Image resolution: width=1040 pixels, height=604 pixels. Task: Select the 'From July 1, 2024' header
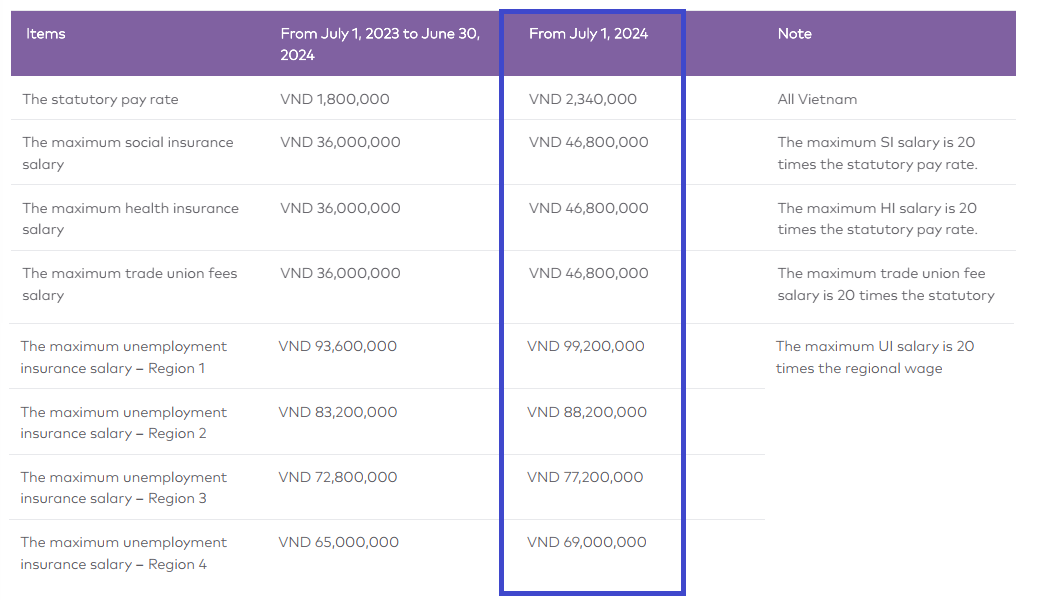pos(588,34)
